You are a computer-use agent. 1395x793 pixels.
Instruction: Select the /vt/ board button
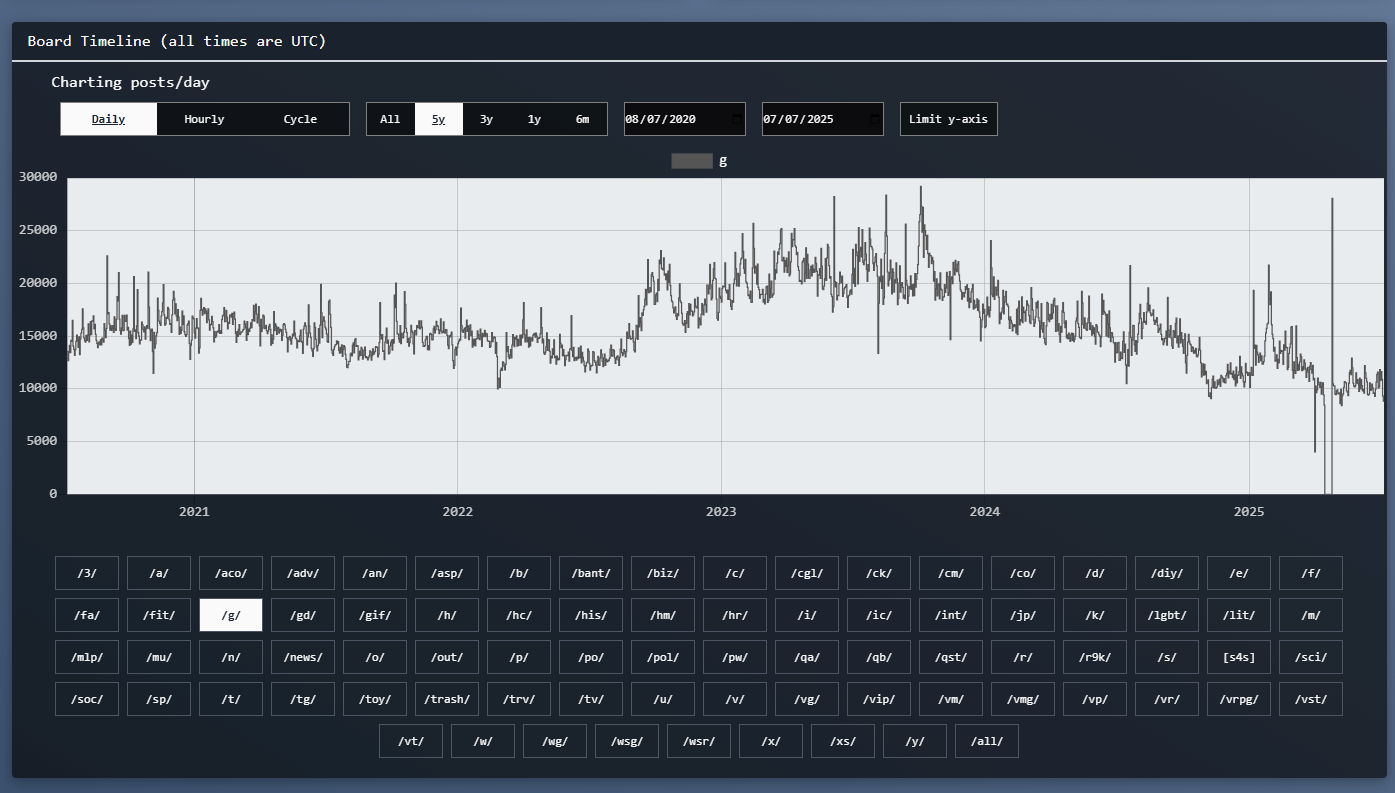(x=411, y=741)
